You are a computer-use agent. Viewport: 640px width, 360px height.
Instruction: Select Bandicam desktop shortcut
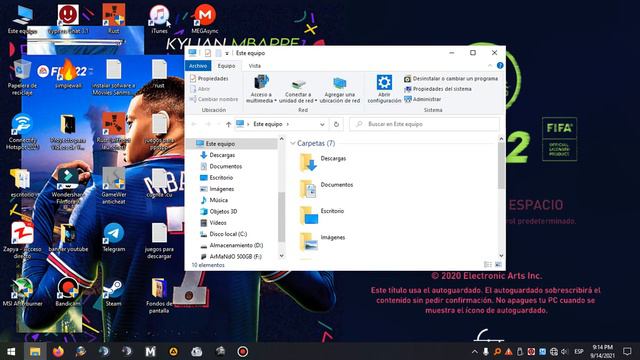click(68, 293)
